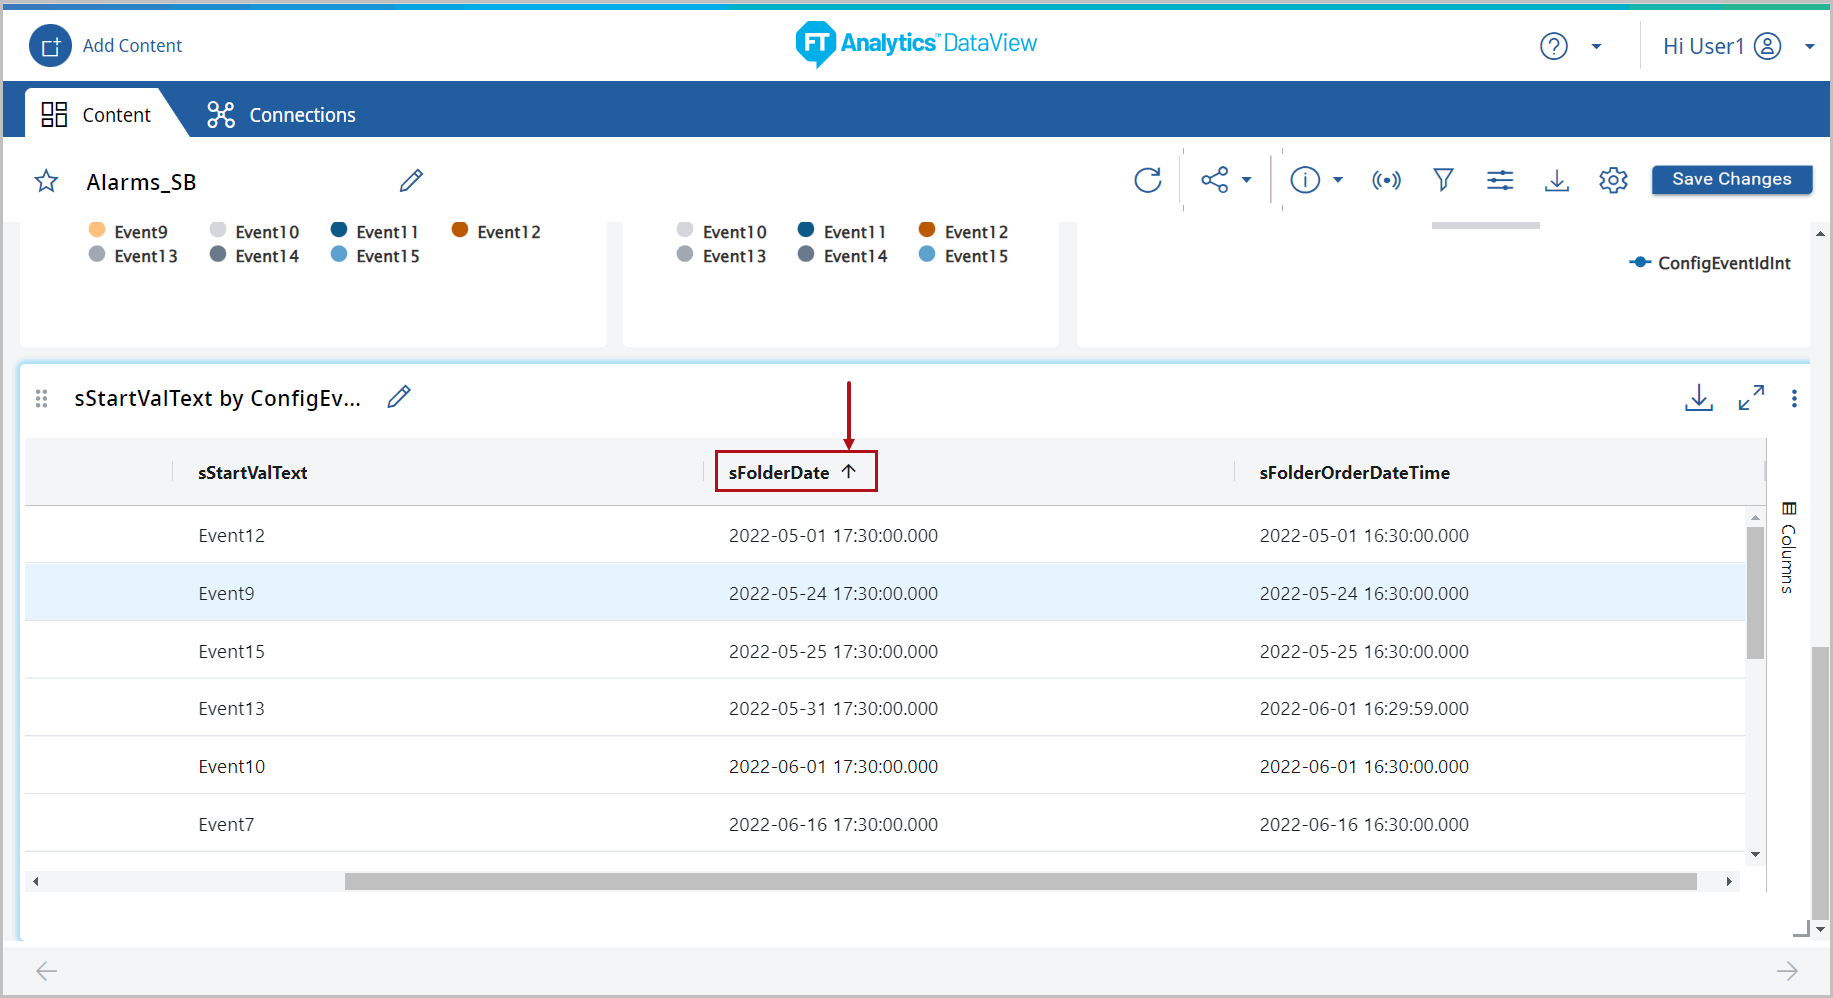The image size is (1833, 998).
Task: Favorite Alarms_SB with the star icon
Action: pos(46,181)
